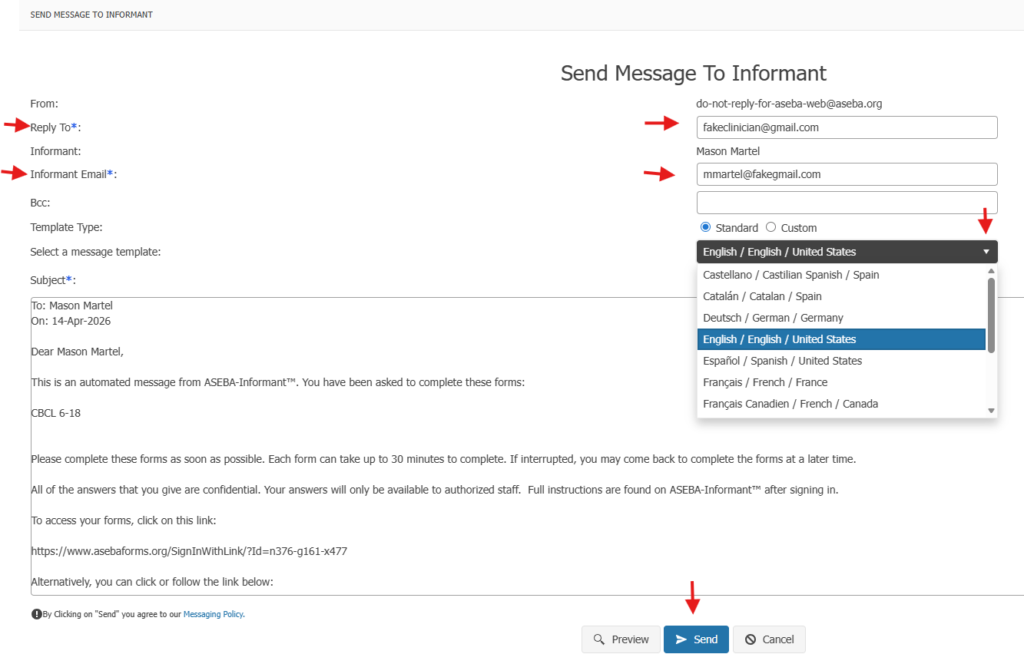
Task: Select Français / French / France option
Action: point(765,383)
